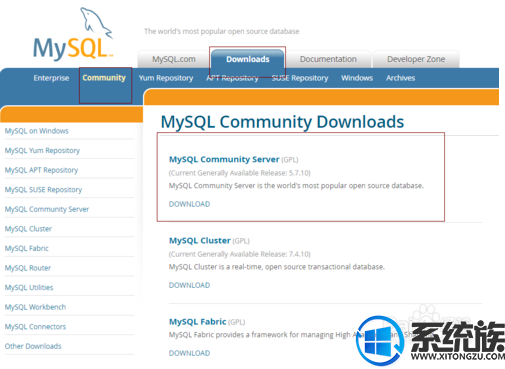This screenshot has width=505, height=369.
Task: Open MySQL Cluster sidebar link
Action: [28, 229]
